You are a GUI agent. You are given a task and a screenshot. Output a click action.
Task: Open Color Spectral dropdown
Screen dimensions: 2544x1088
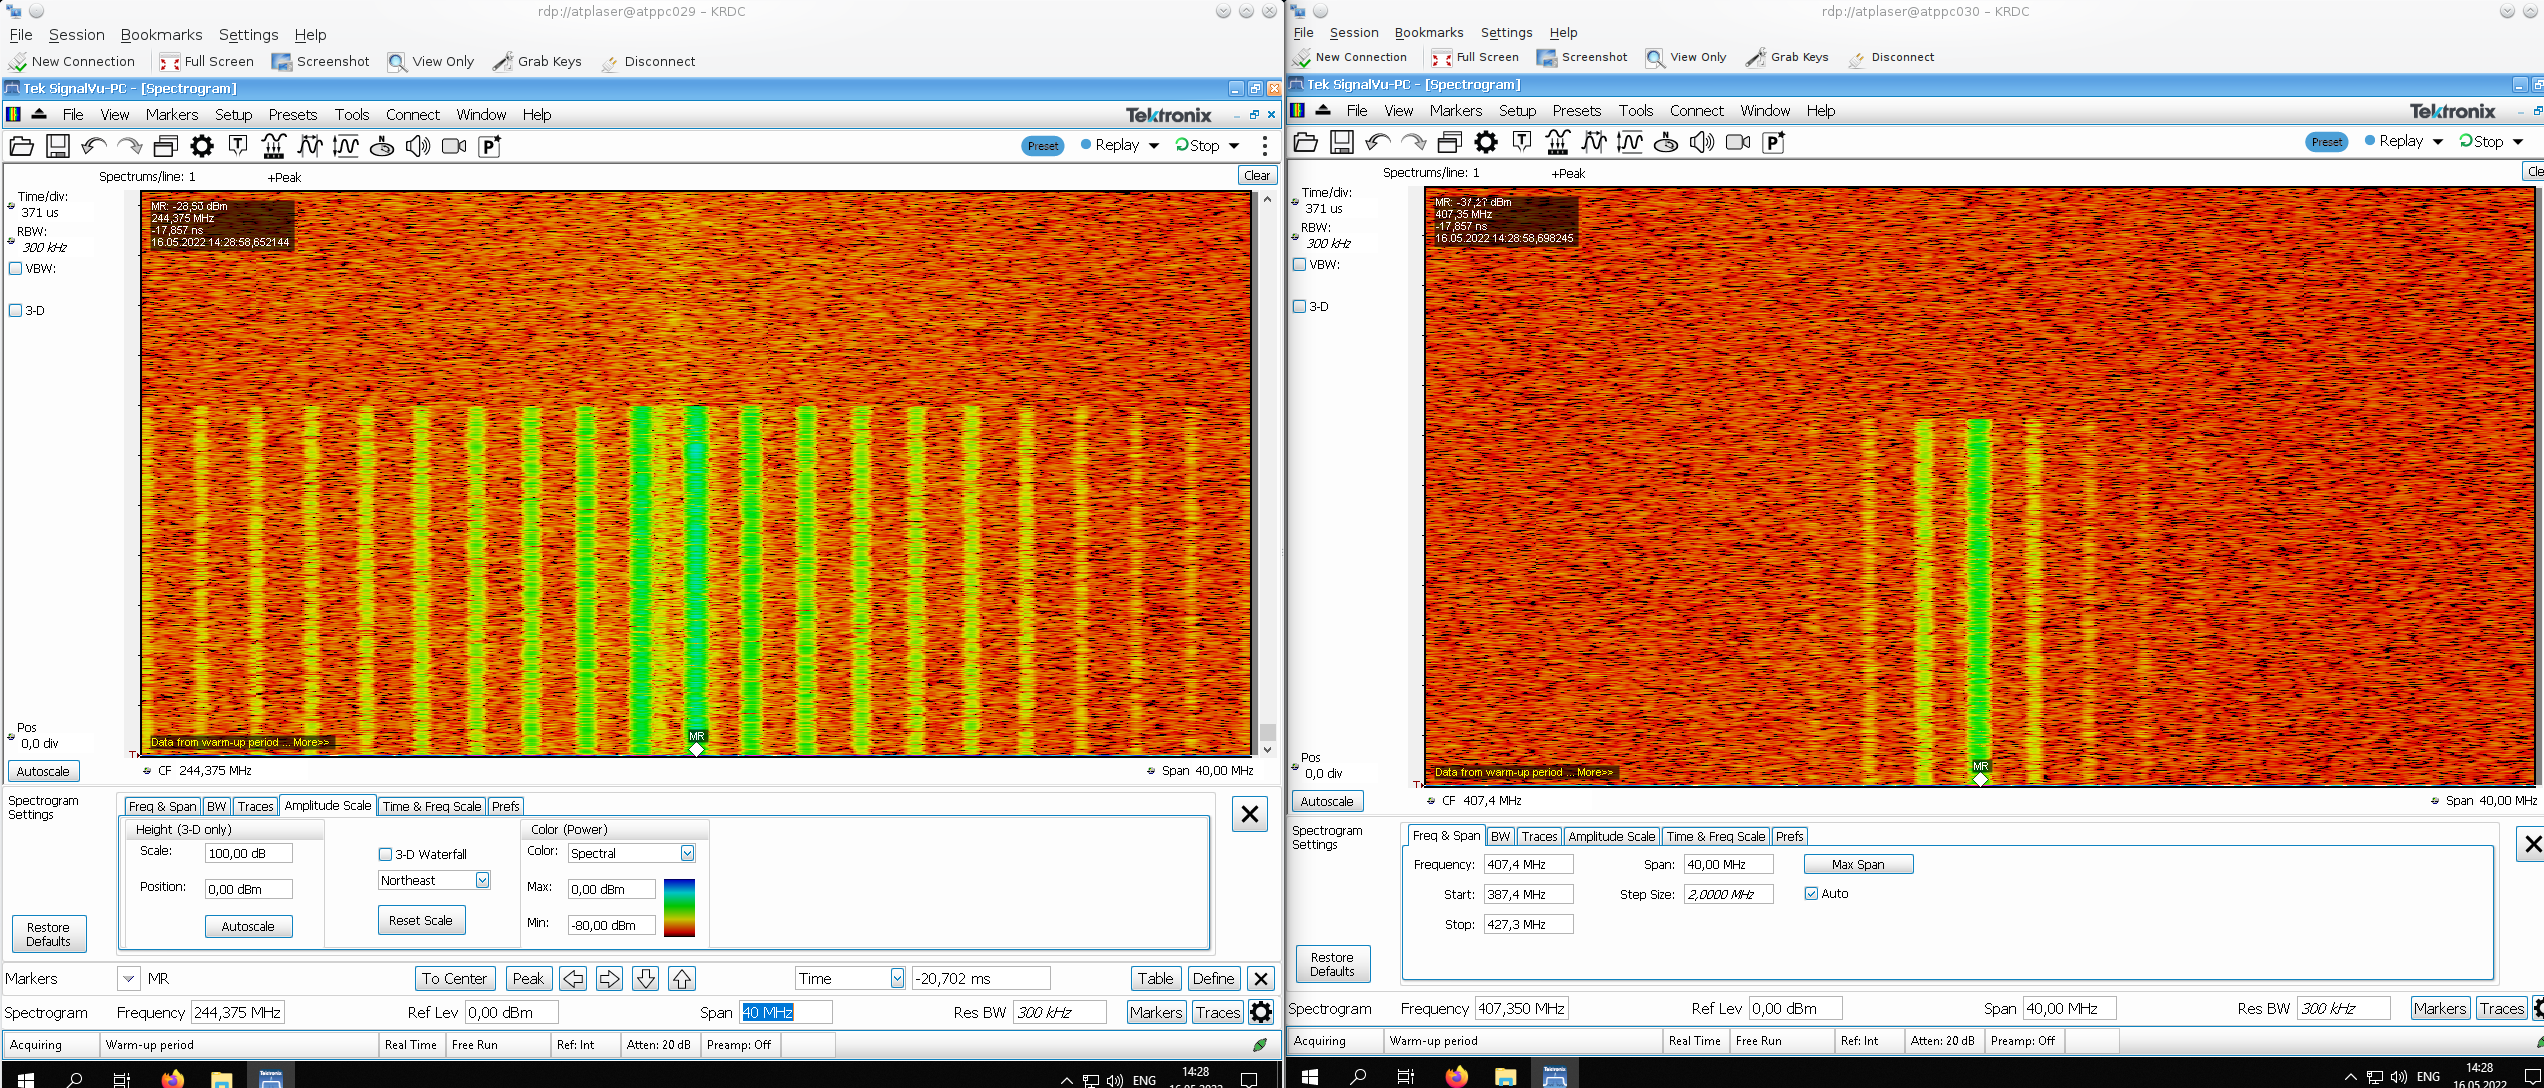pyautogui.click(x=687, y=853)
